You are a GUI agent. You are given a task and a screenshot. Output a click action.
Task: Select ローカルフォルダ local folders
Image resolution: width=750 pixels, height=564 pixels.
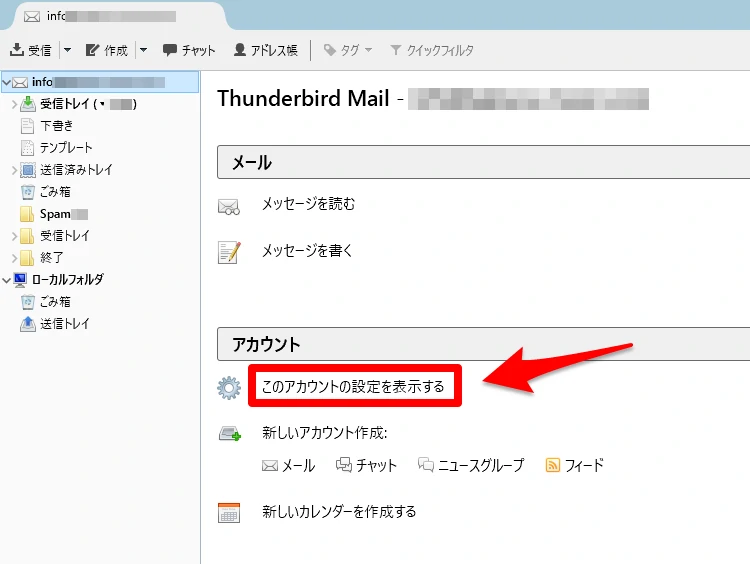[x=67, y=279]
